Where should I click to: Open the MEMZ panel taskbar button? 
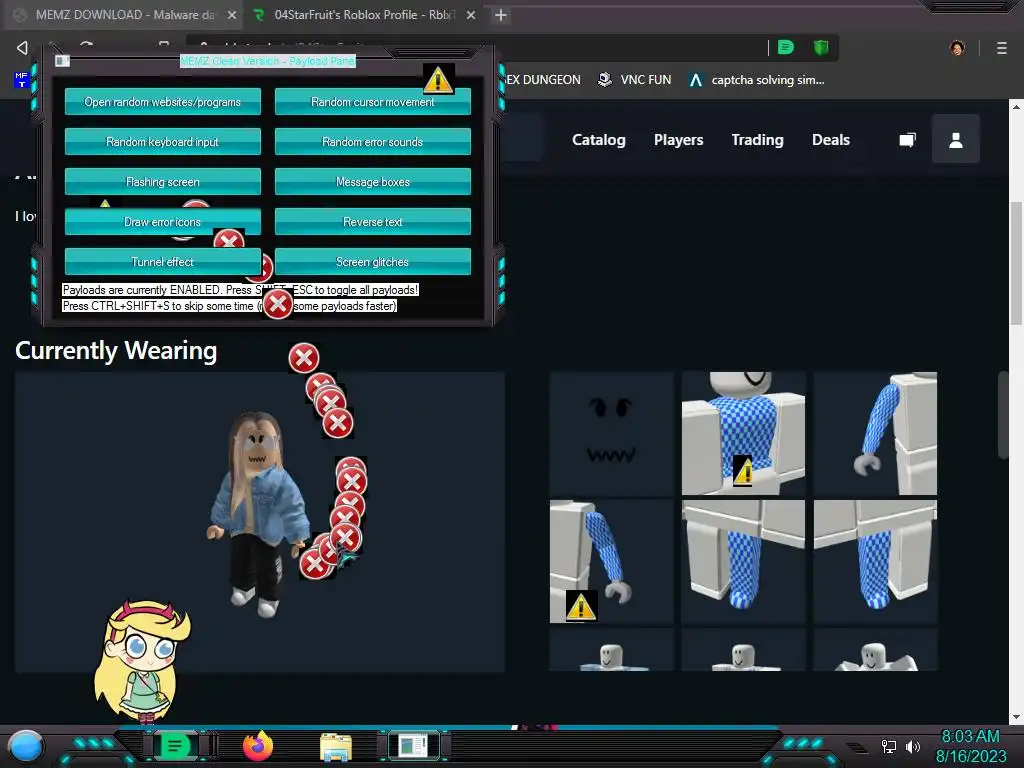[413, 746]
